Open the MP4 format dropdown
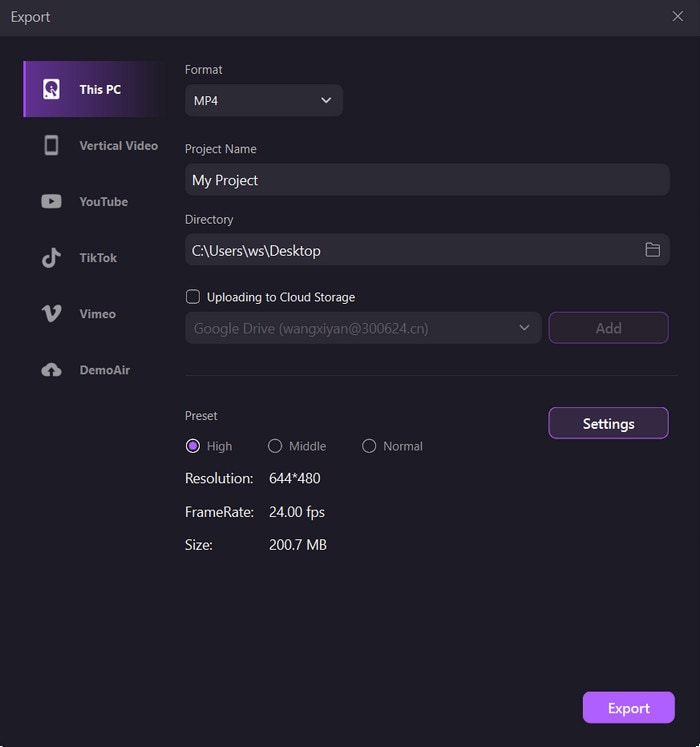This screenshot has height=747, width=700. point(264,100)
